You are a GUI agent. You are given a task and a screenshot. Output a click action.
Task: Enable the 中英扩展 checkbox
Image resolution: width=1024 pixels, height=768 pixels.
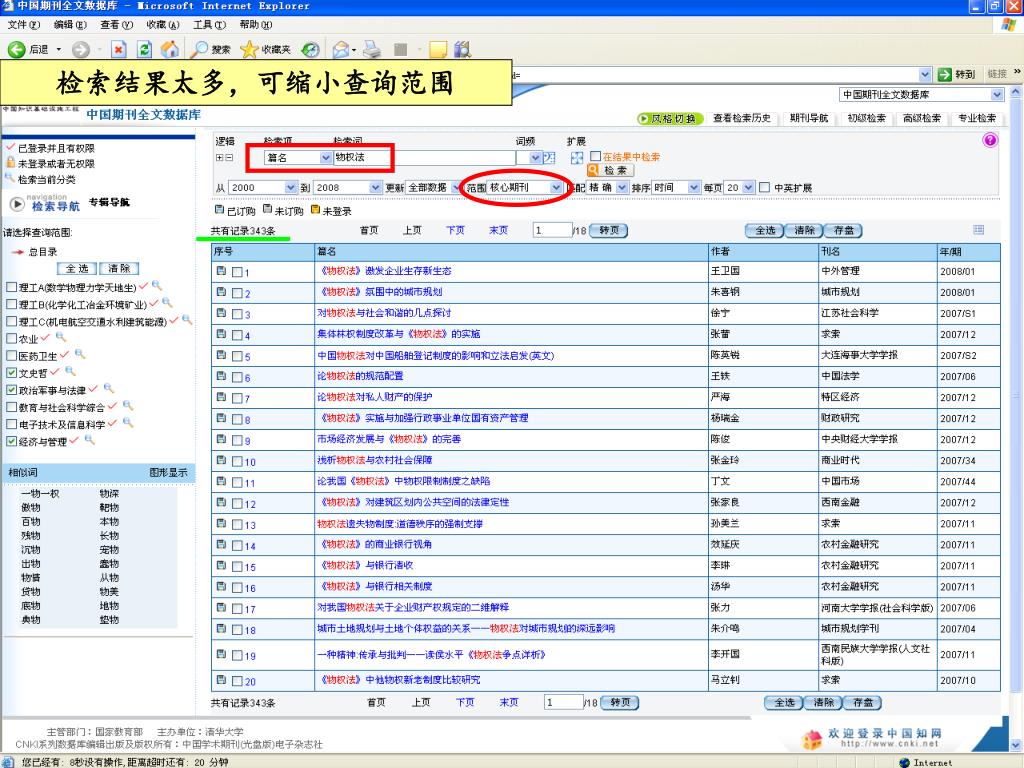pyautogui.click(x=765, y=187)
